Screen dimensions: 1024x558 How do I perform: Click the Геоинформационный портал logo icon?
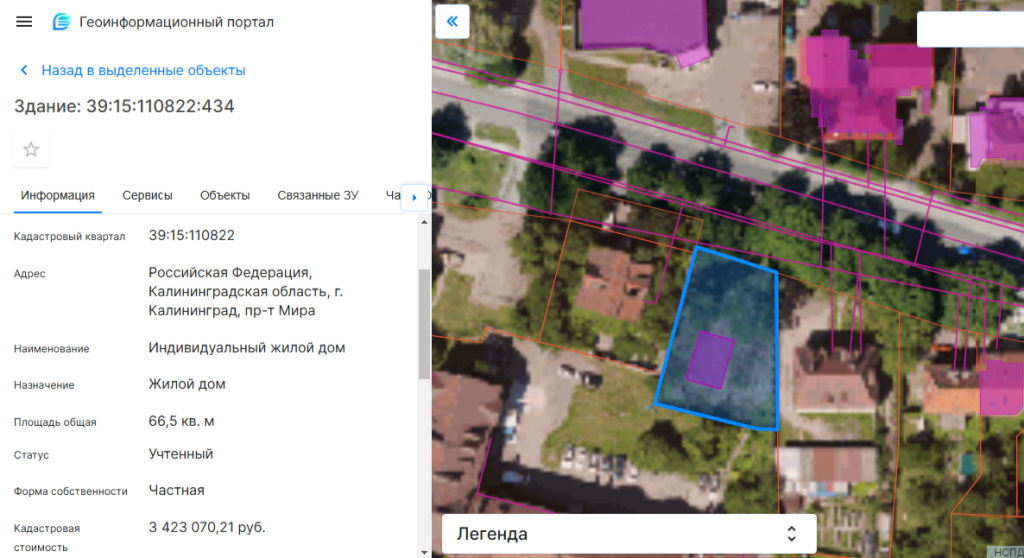[62, 22]
